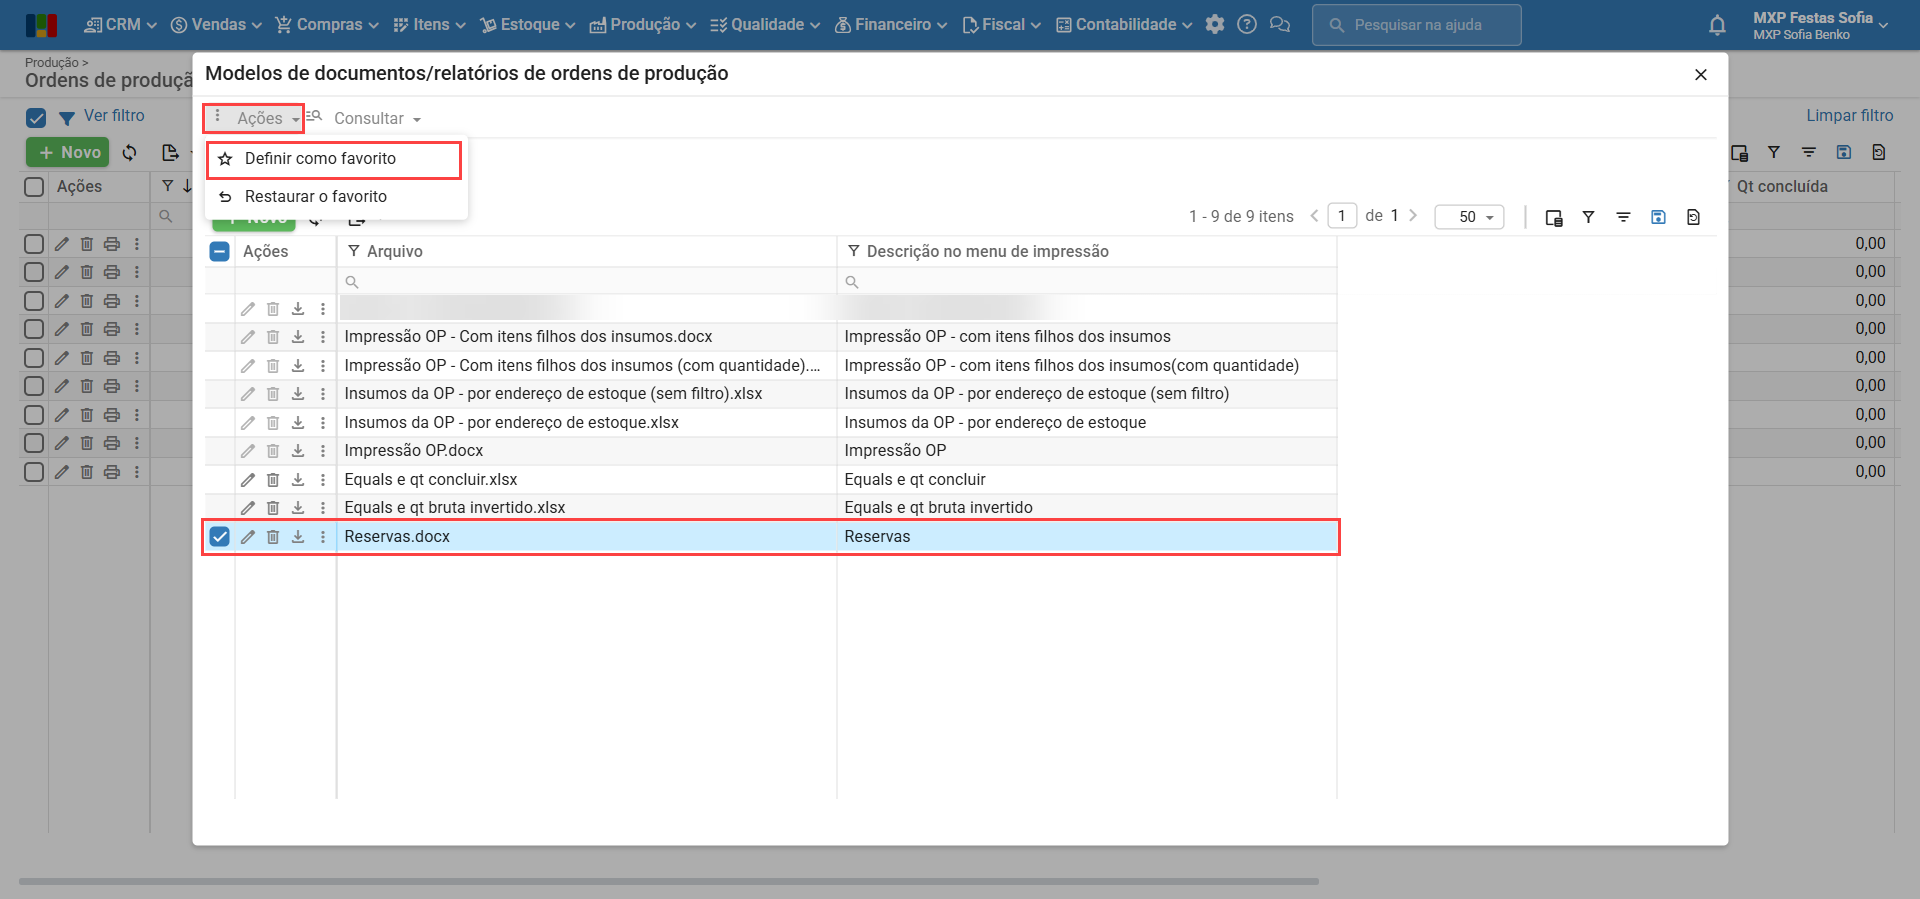
Task: Toggle the dialog's select-all checkbox
Action: click(220, 252)
